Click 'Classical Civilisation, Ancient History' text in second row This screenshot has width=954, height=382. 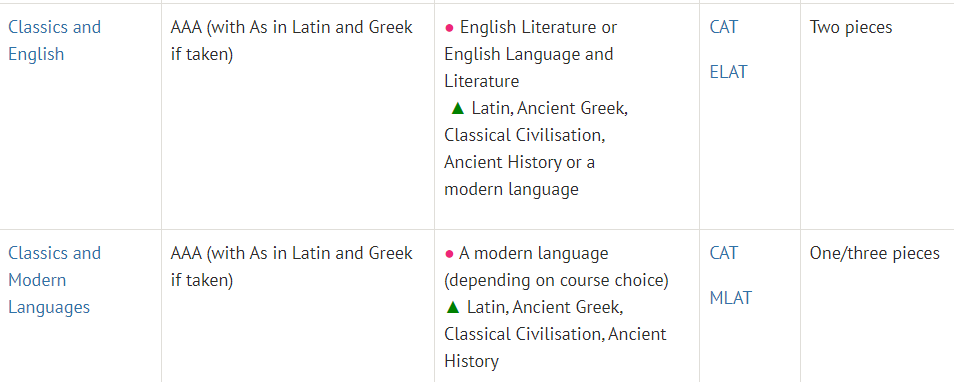tap(555, 347)
